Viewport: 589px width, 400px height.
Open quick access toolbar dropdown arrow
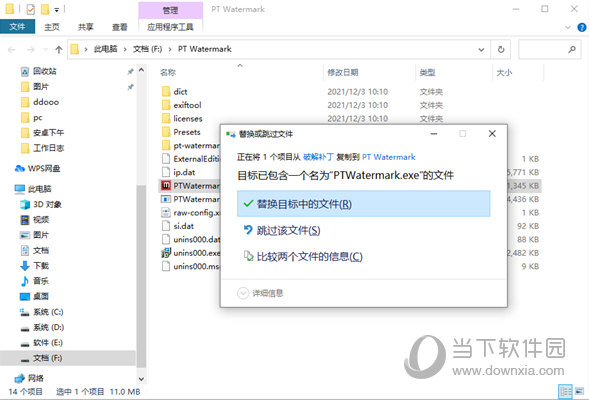coord(56,9)
